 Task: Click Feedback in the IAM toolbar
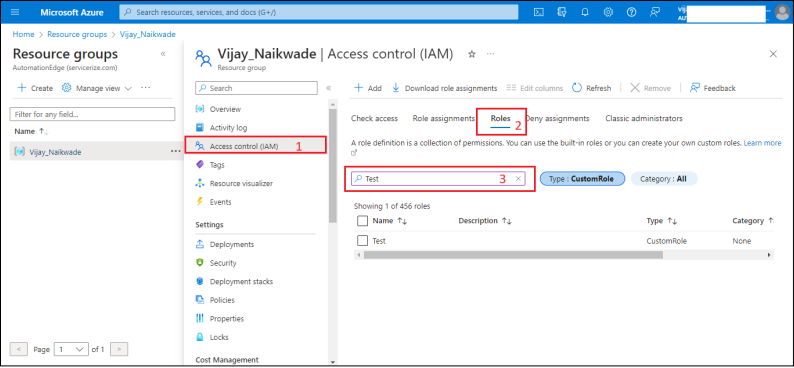pyautogui.click(x=713, y=88)
